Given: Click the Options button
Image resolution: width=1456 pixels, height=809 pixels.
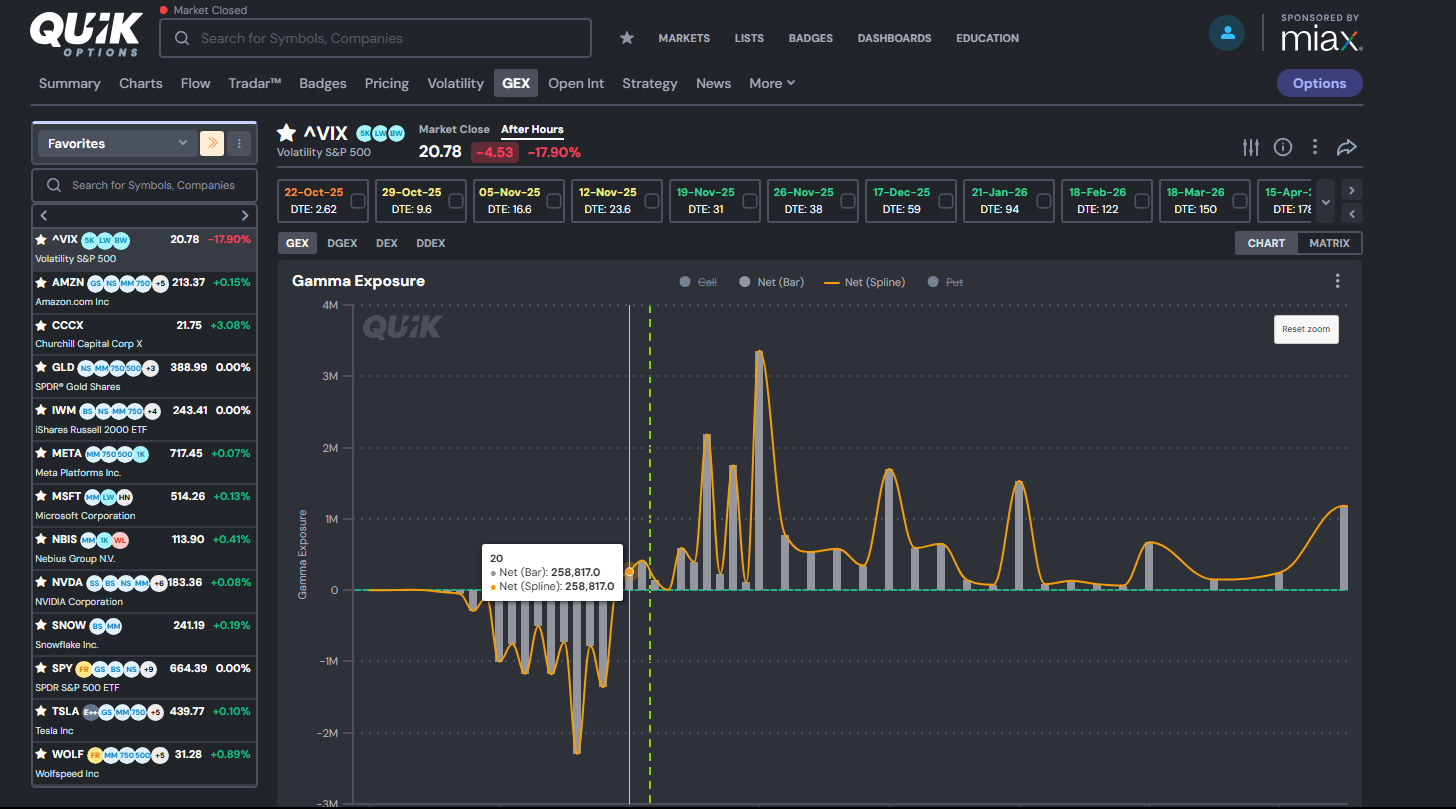Looking at the screenshot, I should click(1319, 83).
